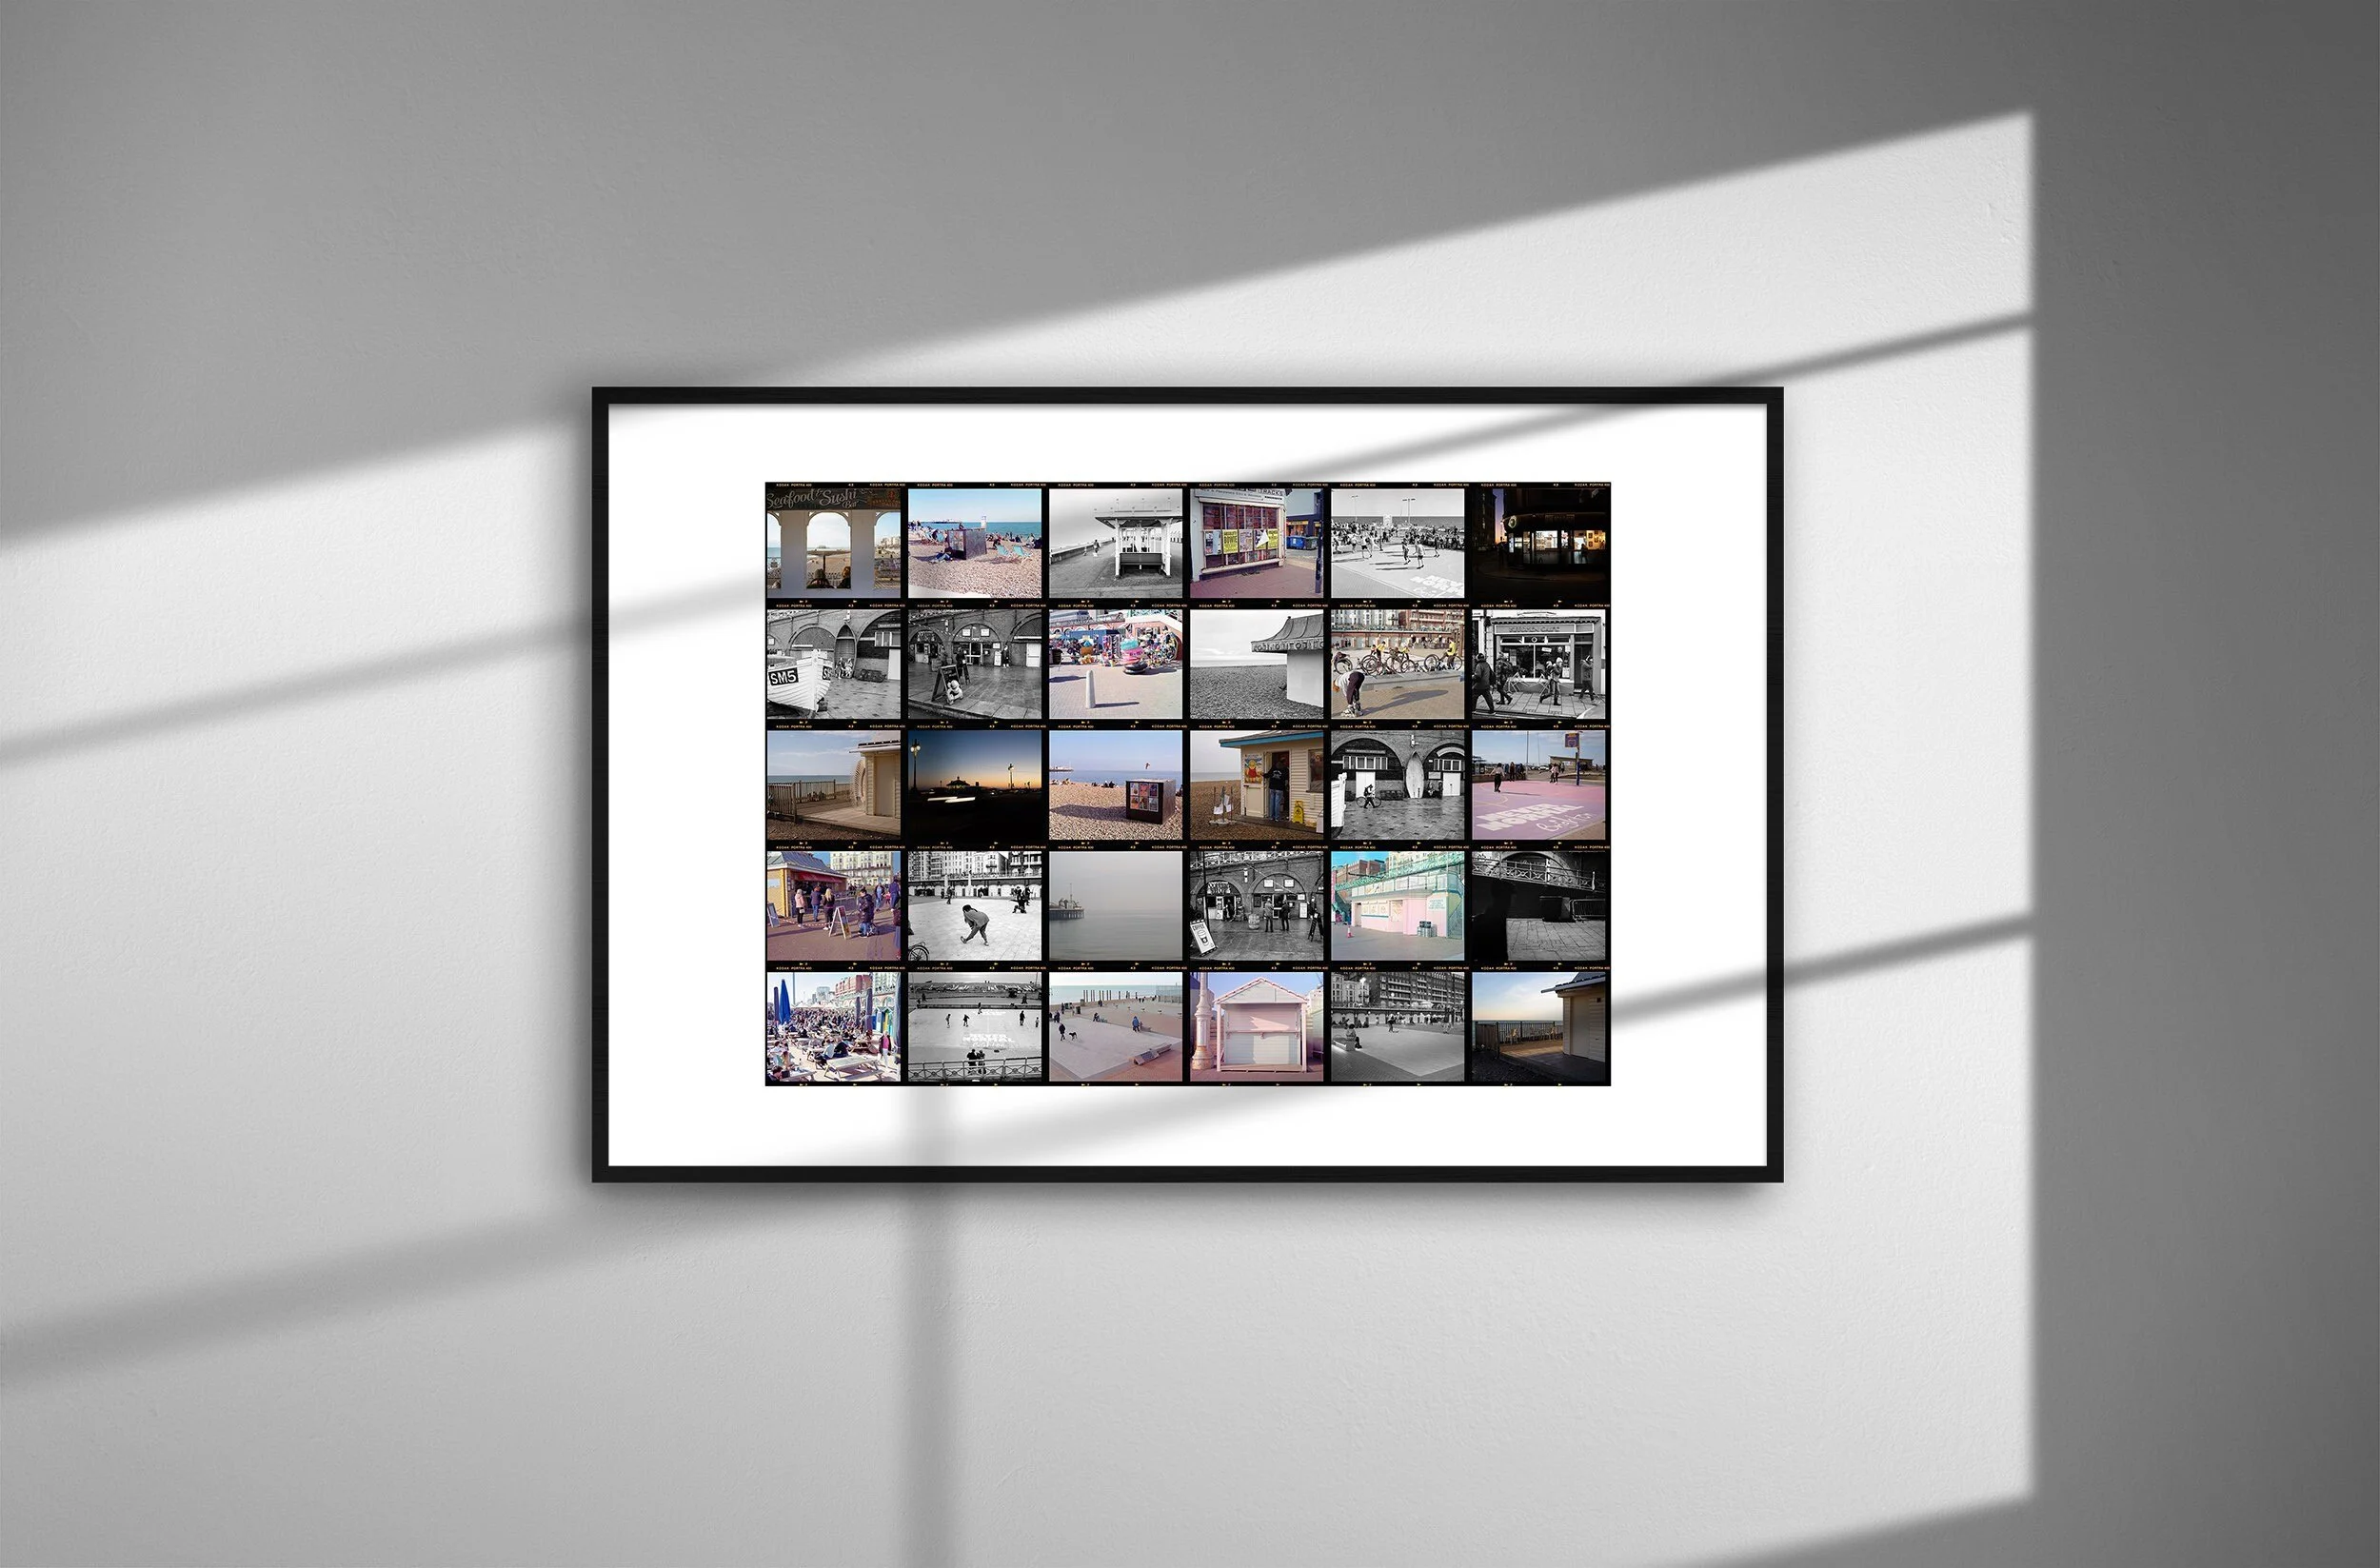Select the pink basketball court photo
The image size is (2380, 1568).
tap(1539, 785)
